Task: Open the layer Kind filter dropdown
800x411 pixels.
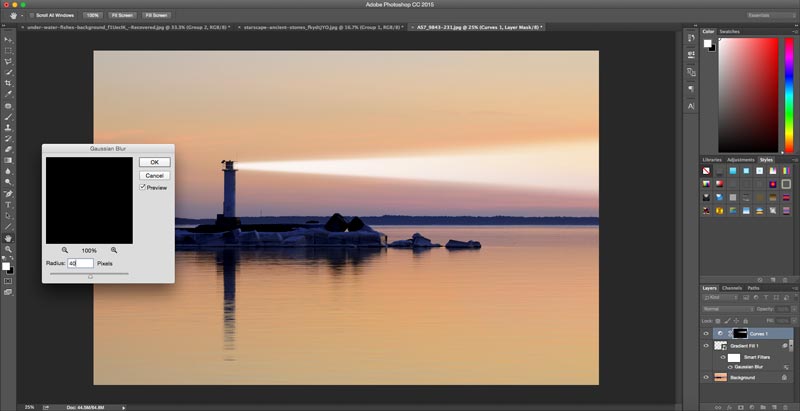Action: [x=721, y=298]
